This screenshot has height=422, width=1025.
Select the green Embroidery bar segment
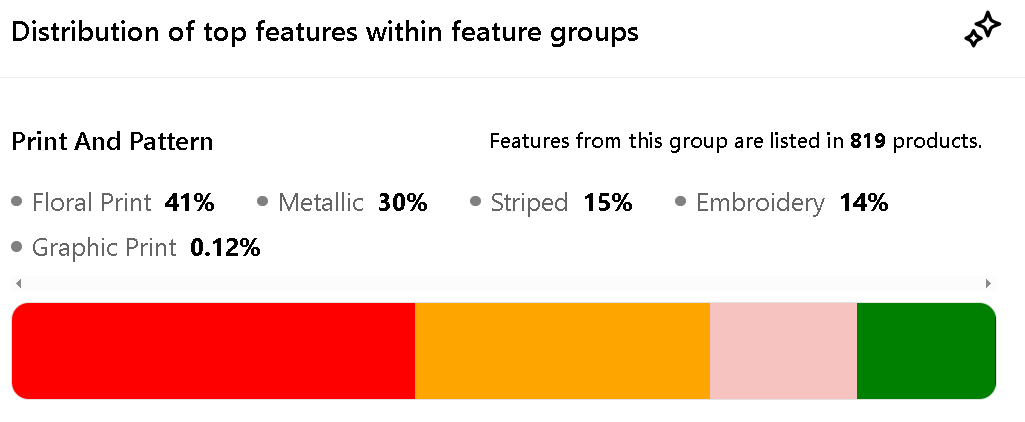pyautogui.click(x=926, y=350)
